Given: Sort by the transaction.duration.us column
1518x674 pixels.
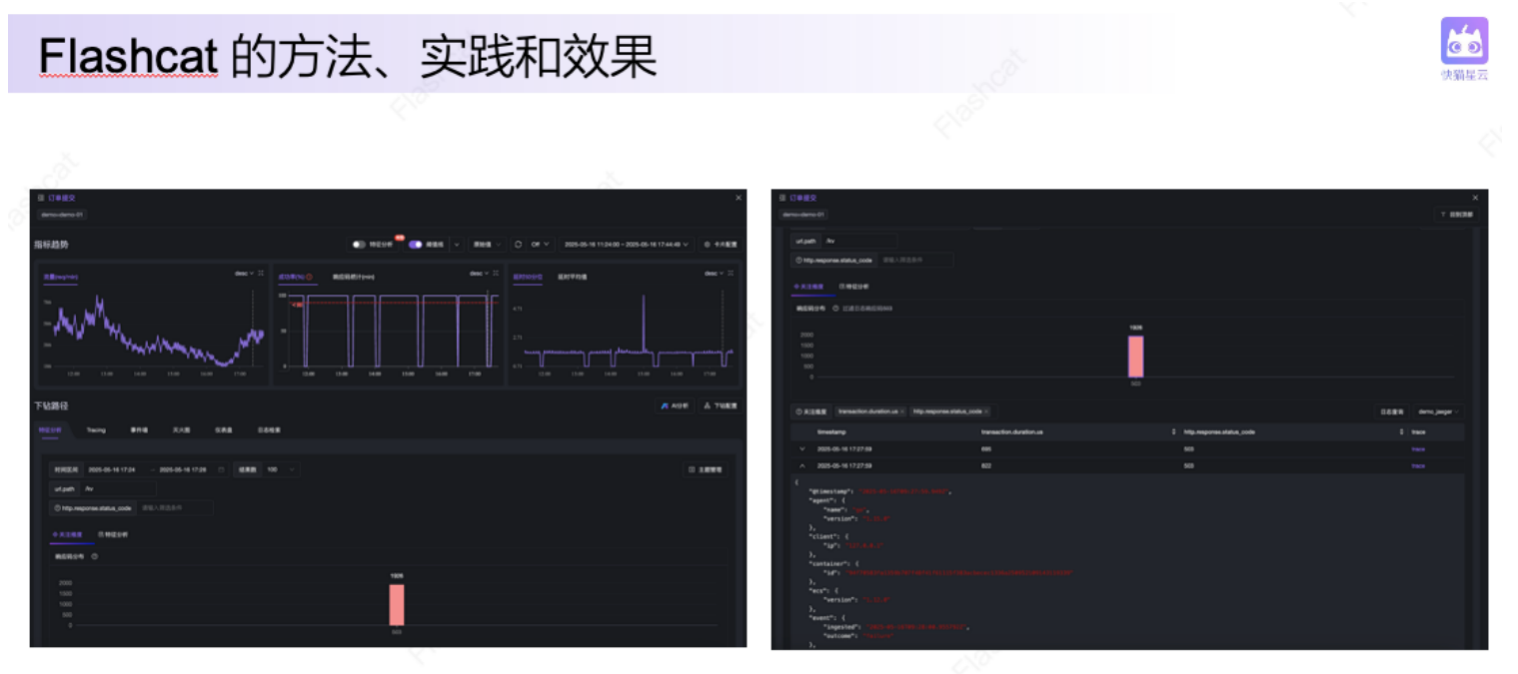Looking at the screenshot, I should (x=1173, y=432).
